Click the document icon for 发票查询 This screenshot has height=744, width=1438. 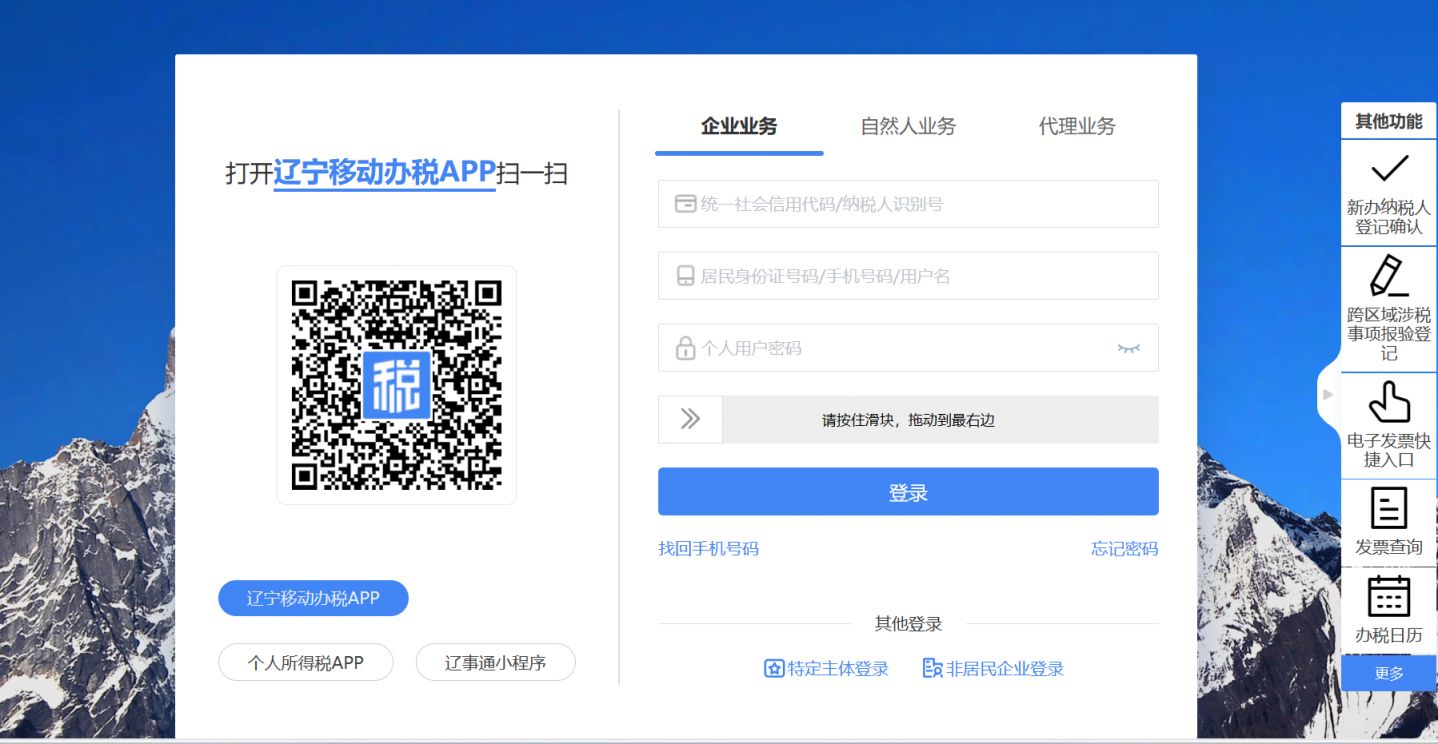(x=1389, y=508)
